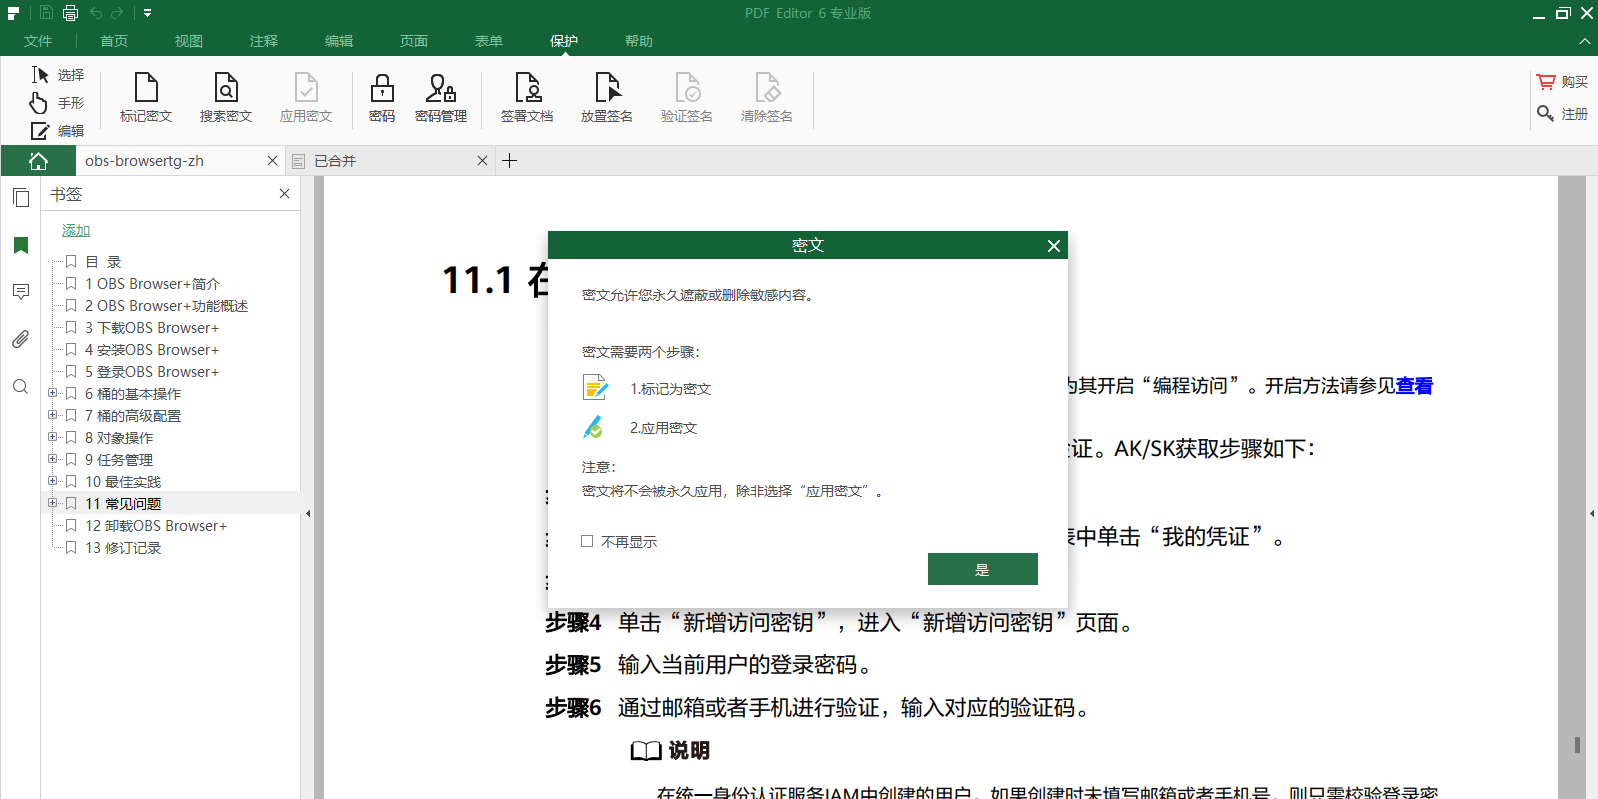Click the save icon in title bar
Screen dimensions: 1598x799
pos(46,13)
